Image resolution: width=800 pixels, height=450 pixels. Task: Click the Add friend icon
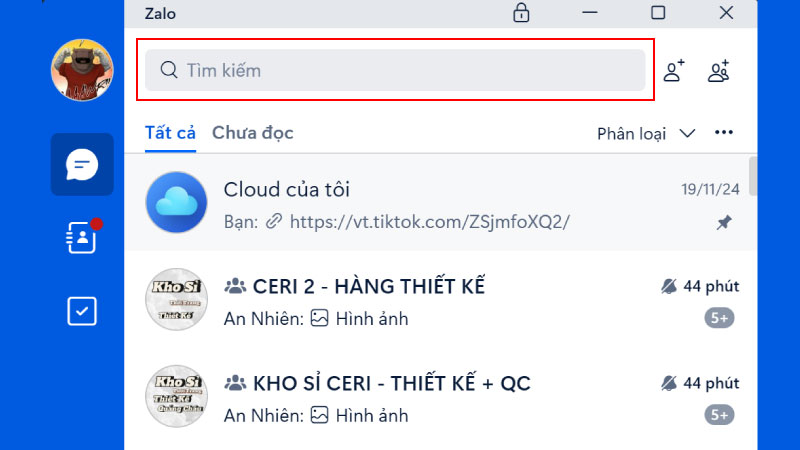674,70
